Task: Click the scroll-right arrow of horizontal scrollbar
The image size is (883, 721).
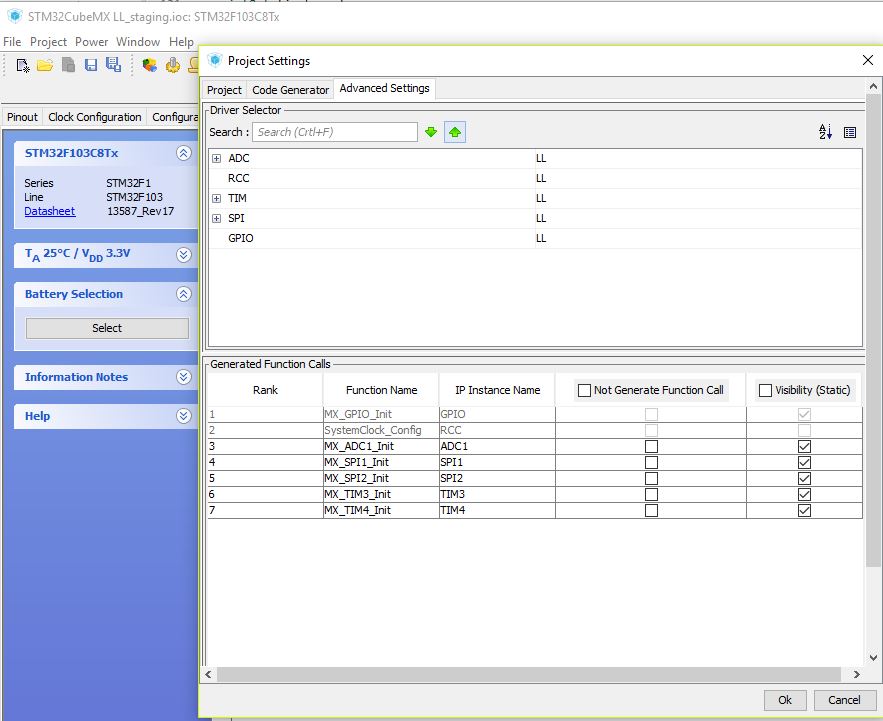Action: pos(857,674)
